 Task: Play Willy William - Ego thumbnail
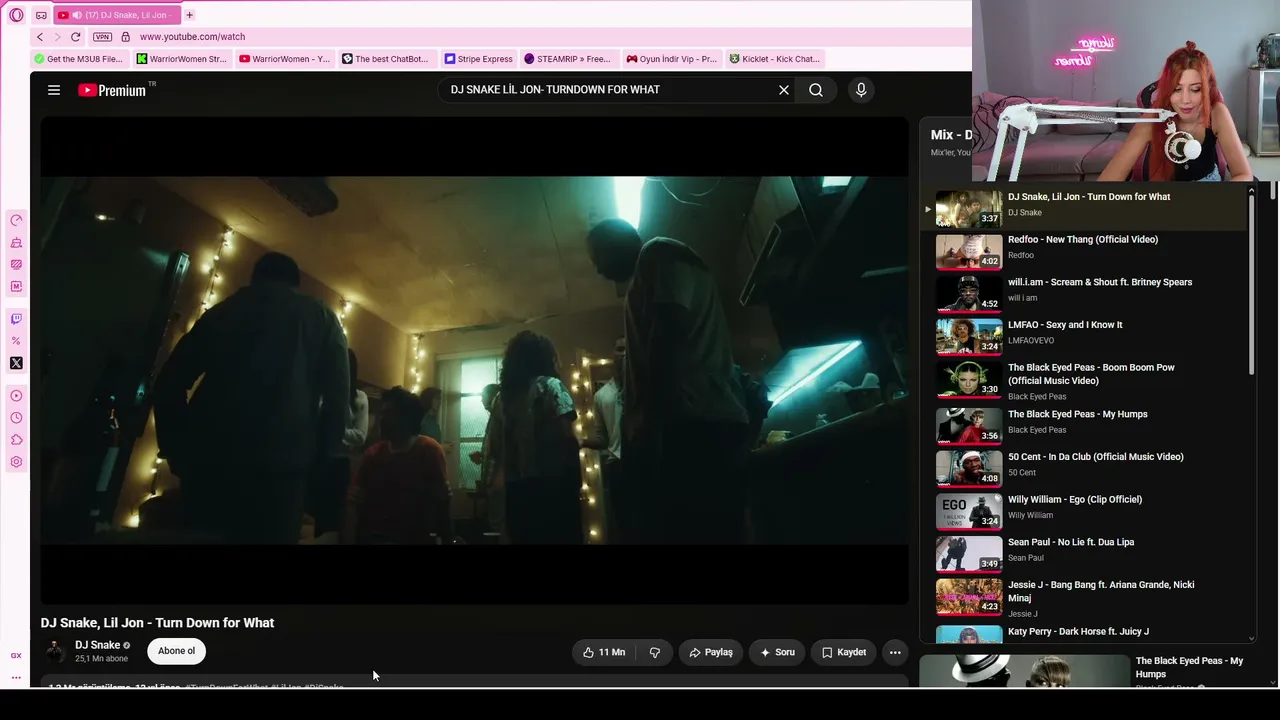[969, 510]
